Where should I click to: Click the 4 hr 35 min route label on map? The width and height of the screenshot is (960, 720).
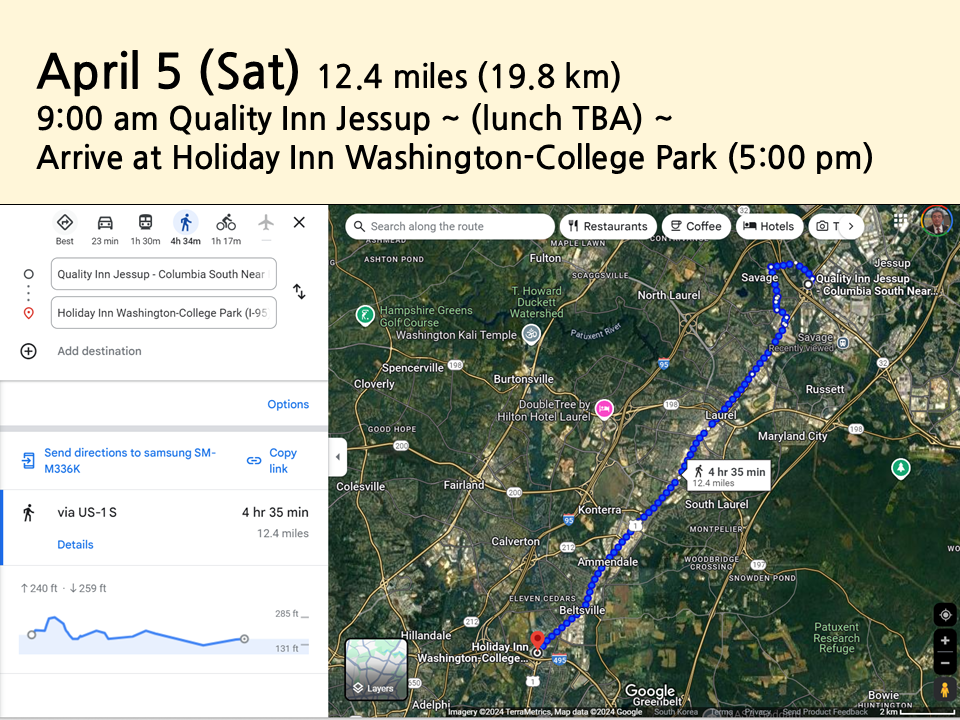(729, 476)
